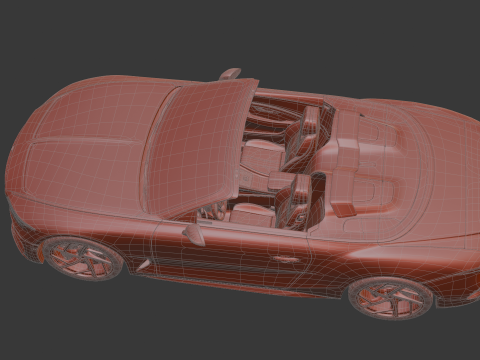This screenshot has width=480, height=360.
Task: Click the far-side door mirror
Action: [x=230, y=74]
